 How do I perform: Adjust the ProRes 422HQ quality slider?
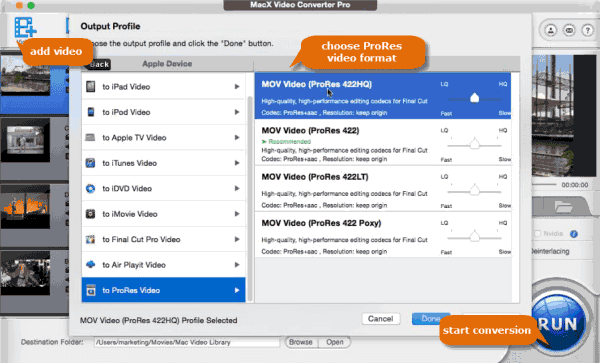[x=474, y=98]
